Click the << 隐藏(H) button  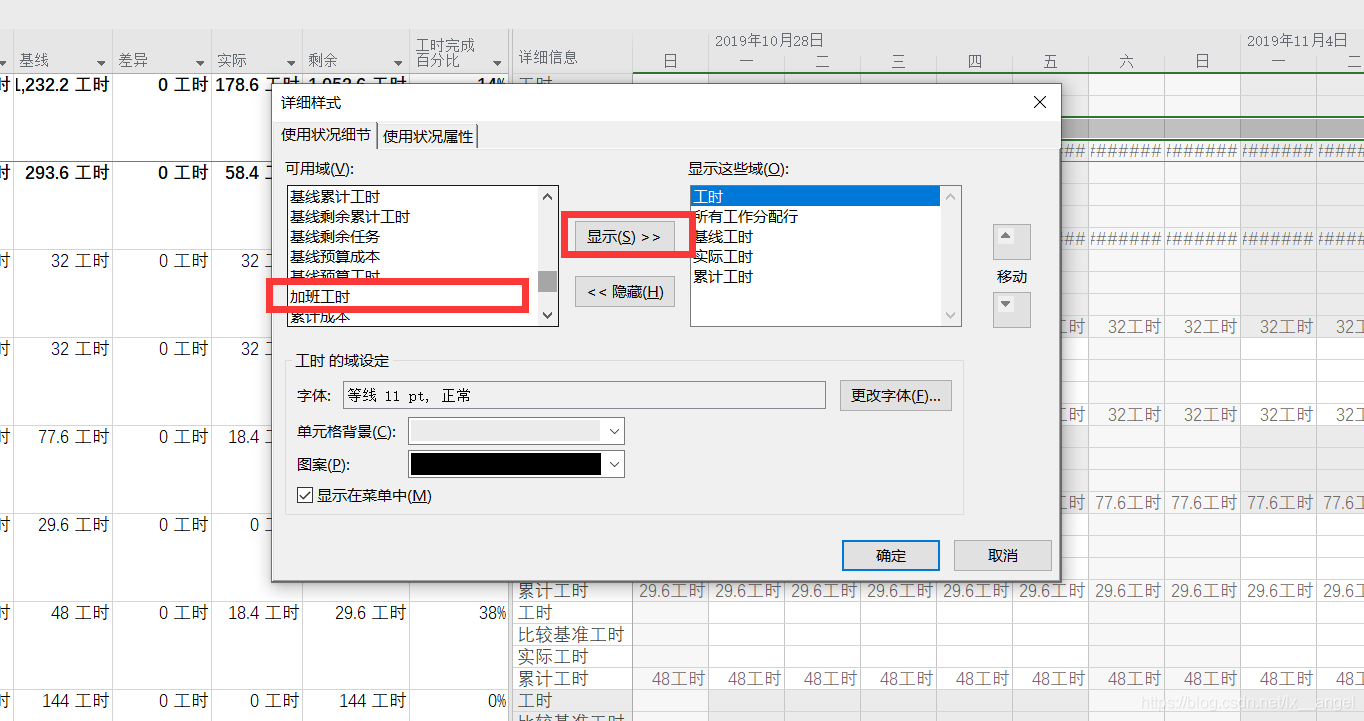[625, 292]
